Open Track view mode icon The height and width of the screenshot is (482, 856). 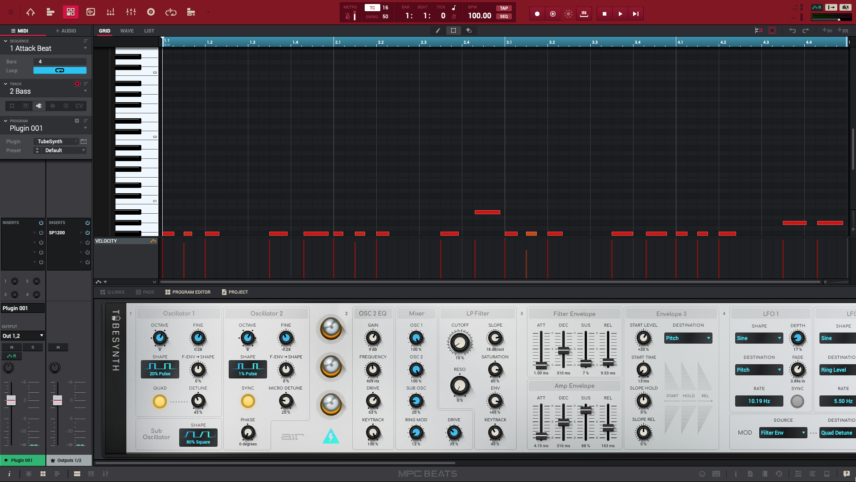tap(50, 12)
